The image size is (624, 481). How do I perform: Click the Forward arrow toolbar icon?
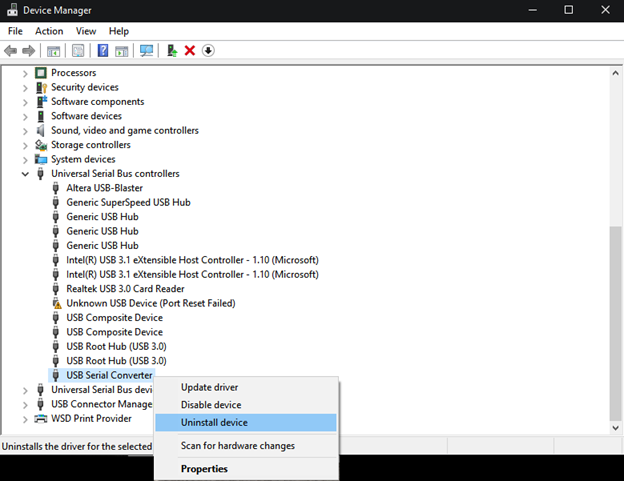(x=29, y=51)
